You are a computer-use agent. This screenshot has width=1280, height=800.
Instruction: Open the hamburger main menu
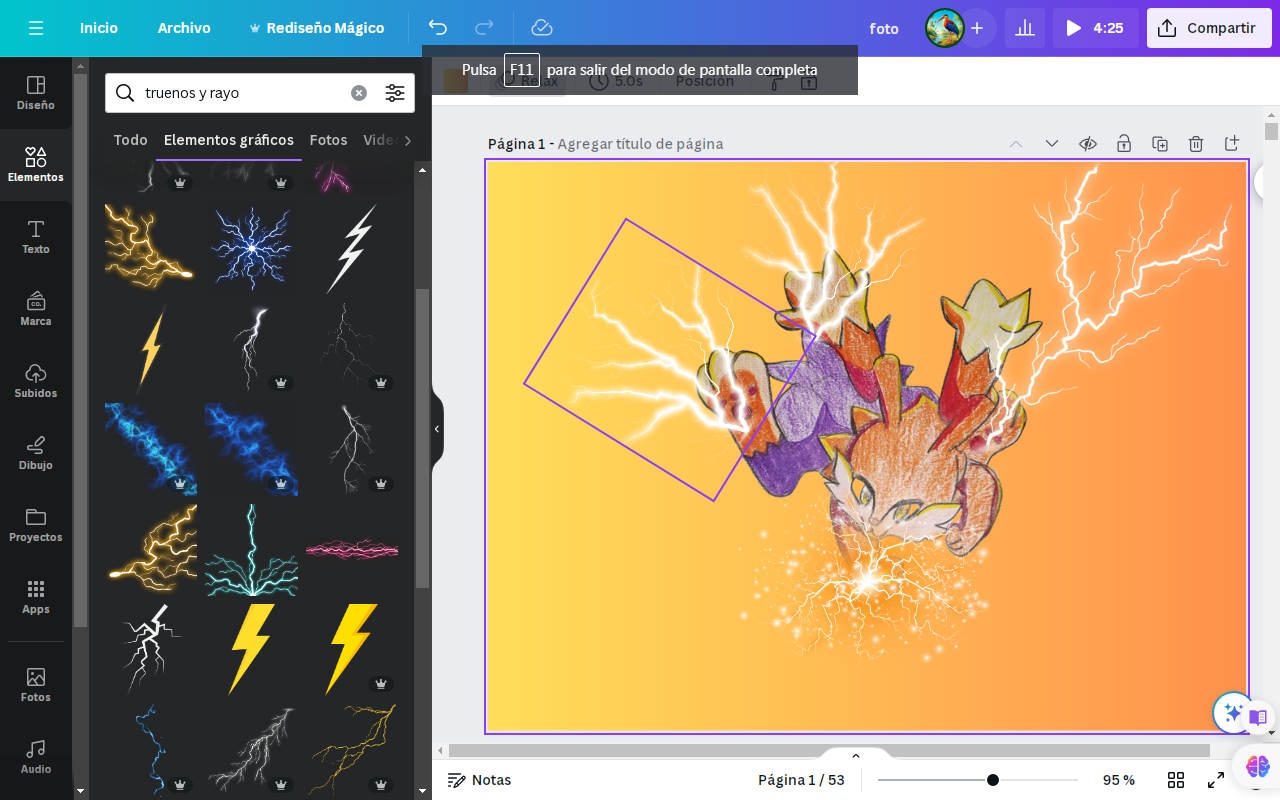[36, 28]
